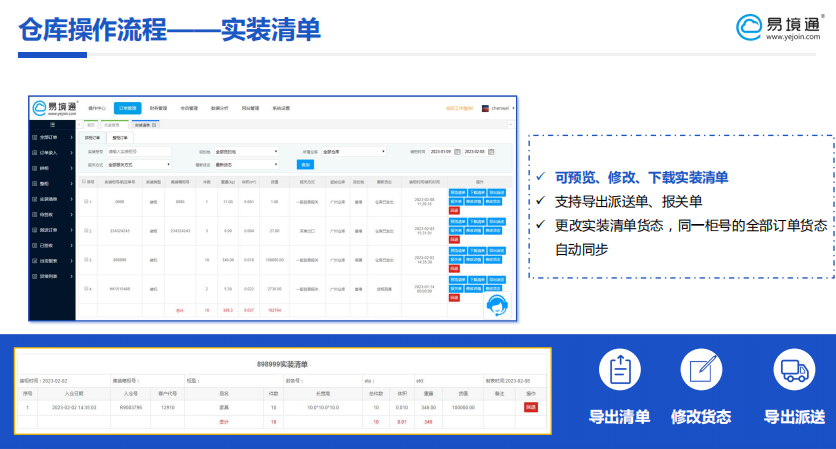
Task: Click the blue 查询 search button
Action: pyautogui.click(x=305, y=164)
